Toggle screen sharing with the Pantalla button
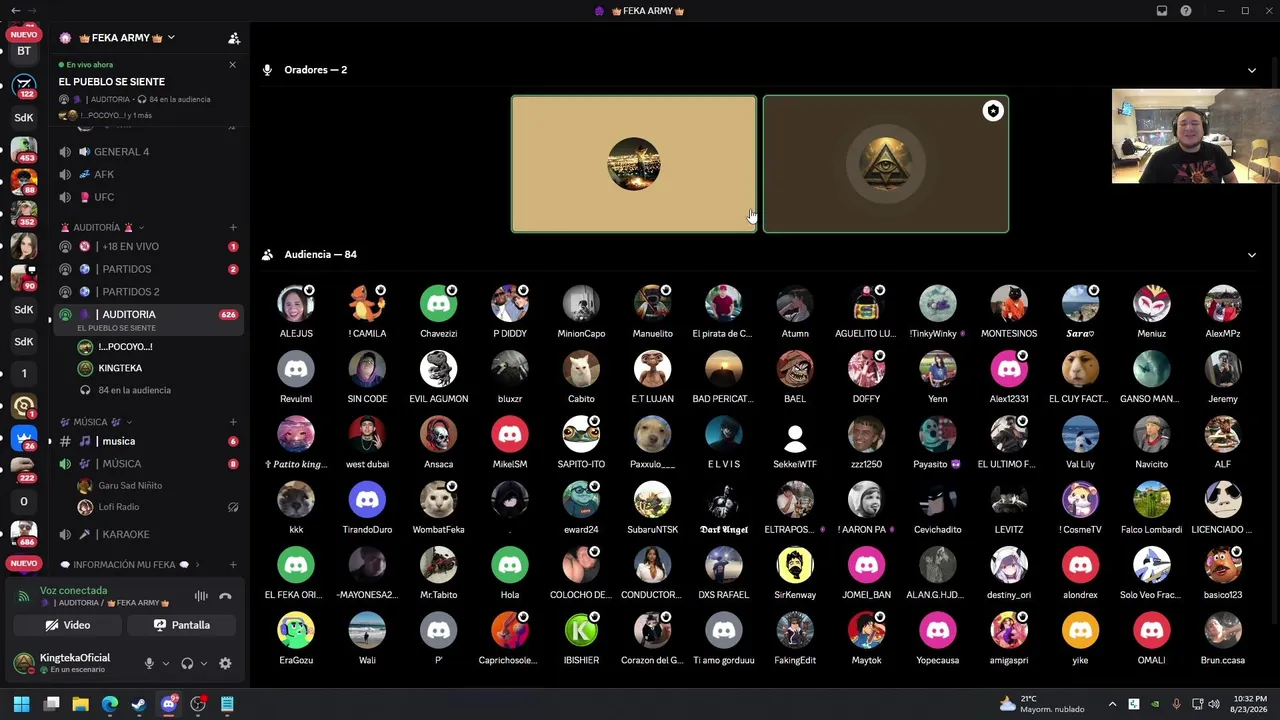Image resolution: width=1280 pixels, height=720 pixels. [182, 625]
